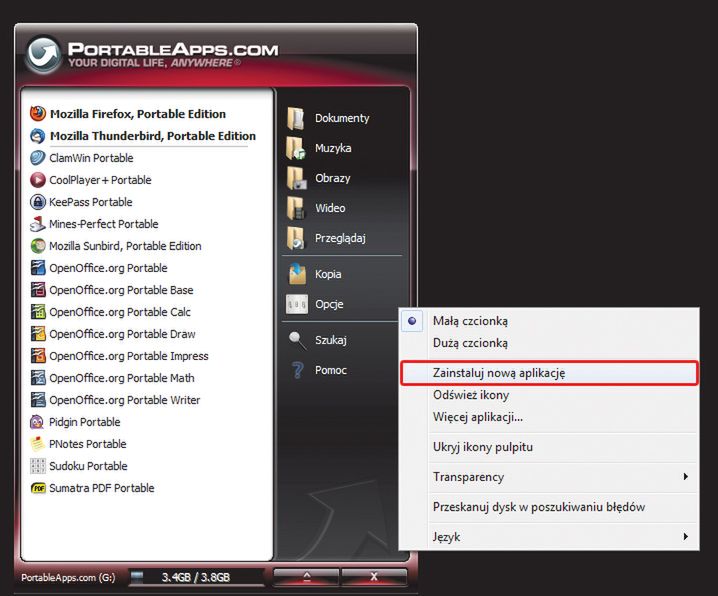This screenshot has height=596, width=718.
Task: Click the Przeglądaj folder icon
Action: pos(296,238)
